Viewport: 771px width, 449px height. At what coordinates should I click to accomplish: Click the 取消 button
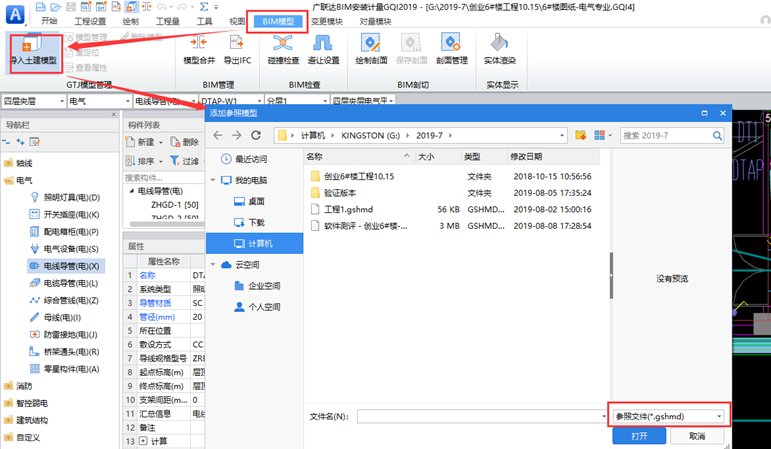698,437
